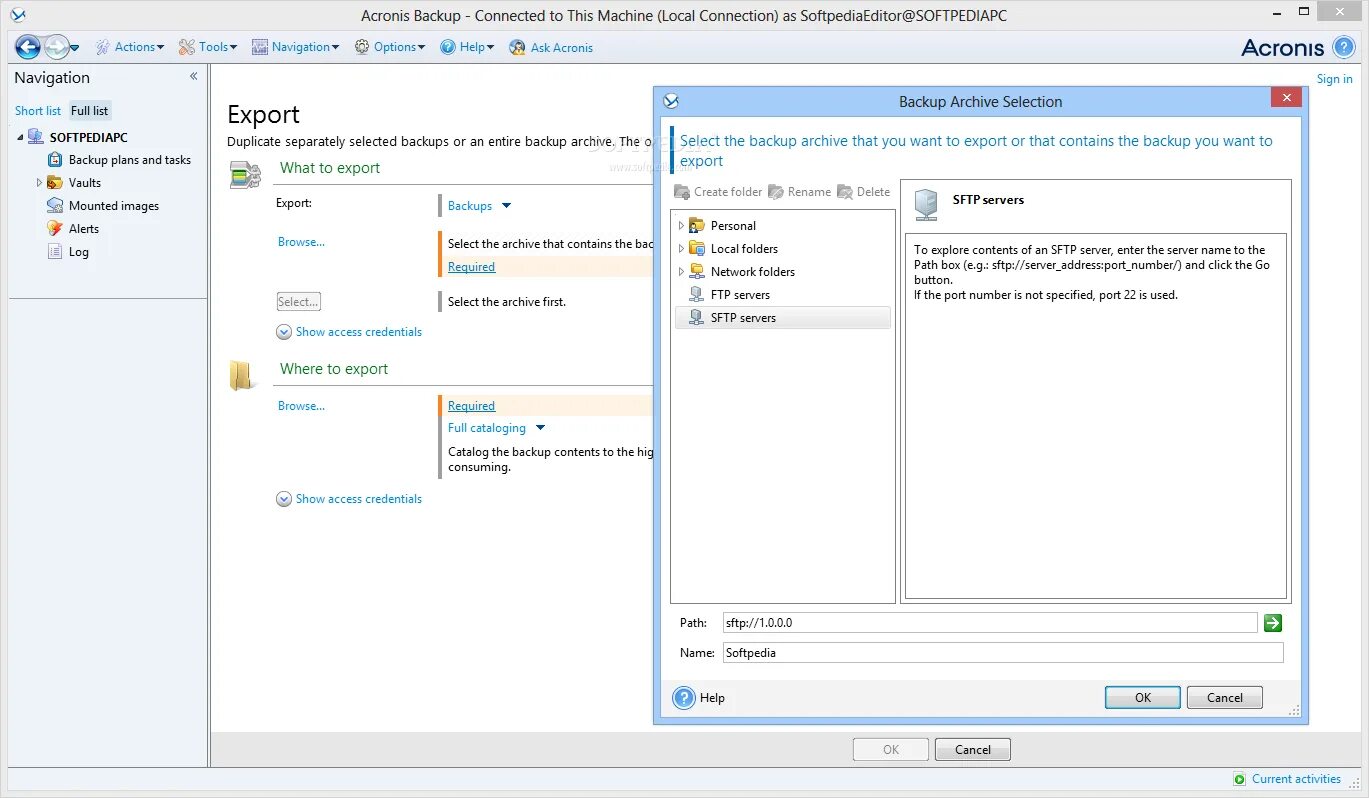Click the dialog resize grip corner

coord(1296,712)
